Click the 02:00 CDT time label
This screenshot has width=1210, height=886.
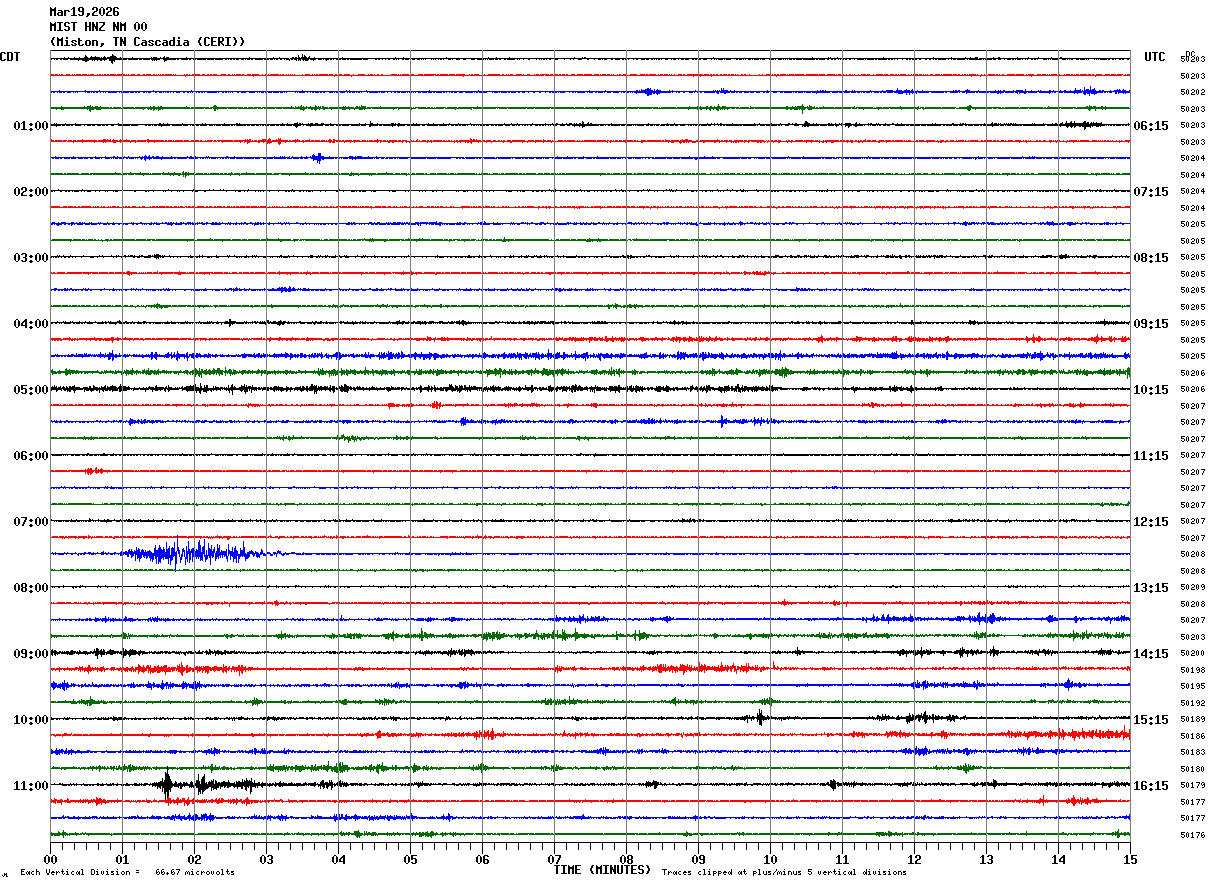pyautogui.click(x=31, y=192)
